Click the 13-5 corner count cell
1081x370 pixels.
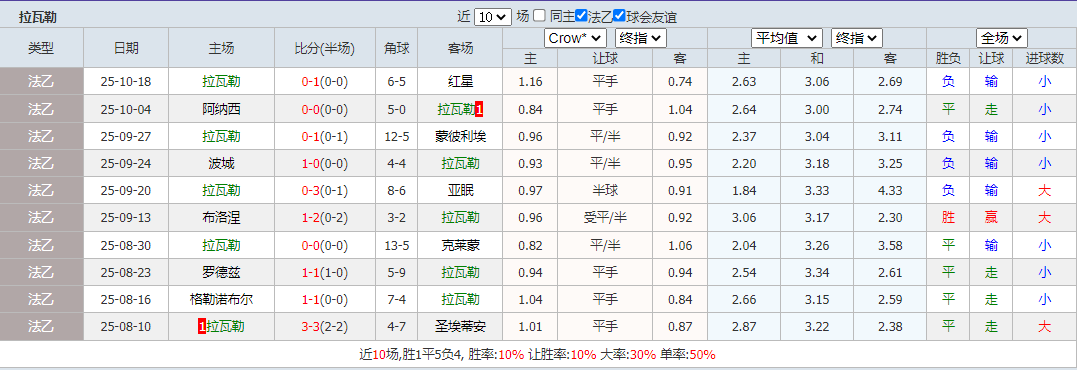(x=396, y=245)
